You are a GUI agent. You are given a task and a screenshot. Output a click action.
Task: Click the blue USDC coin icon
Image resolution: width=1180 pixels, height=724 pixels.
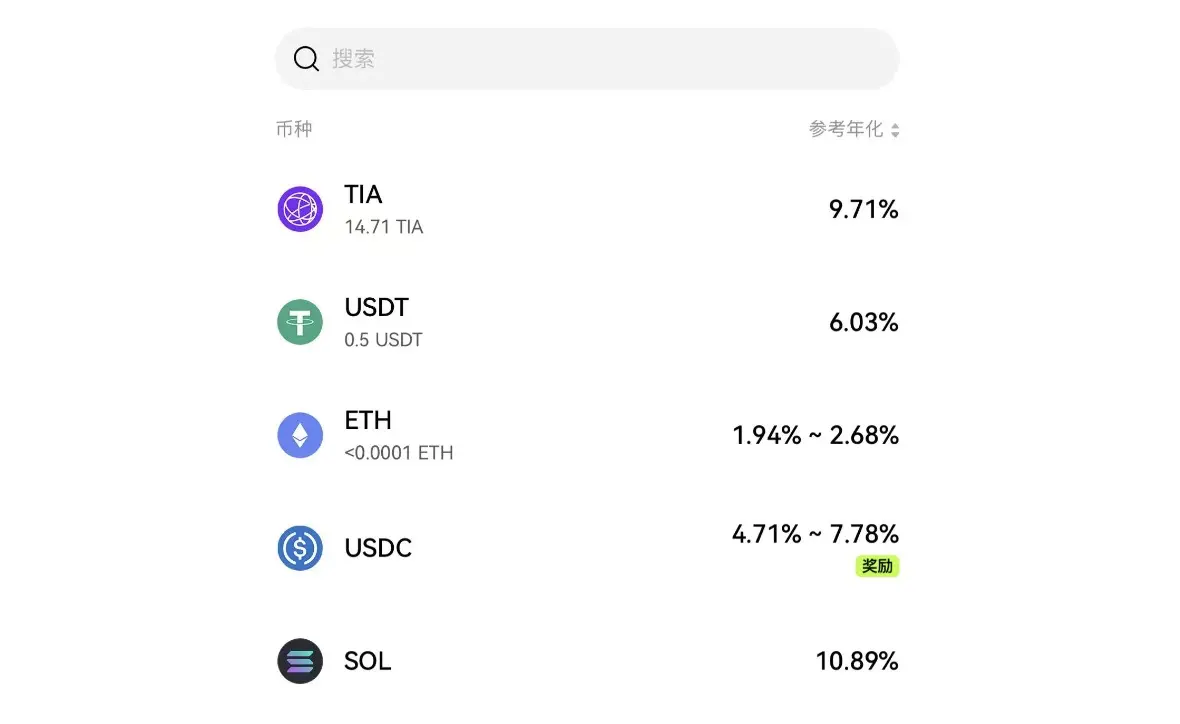(x=300, y=548)
